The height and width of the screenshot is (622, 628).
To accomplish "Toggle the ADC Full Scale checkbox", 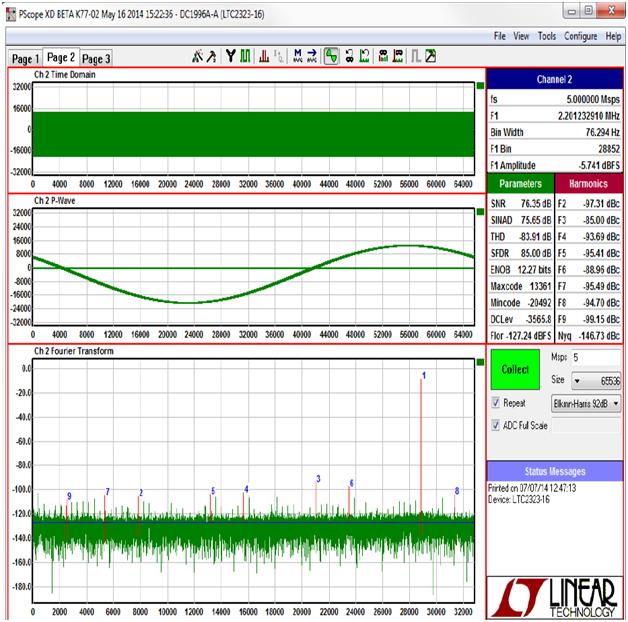I will pyautogui.click(x=497, y=425).
